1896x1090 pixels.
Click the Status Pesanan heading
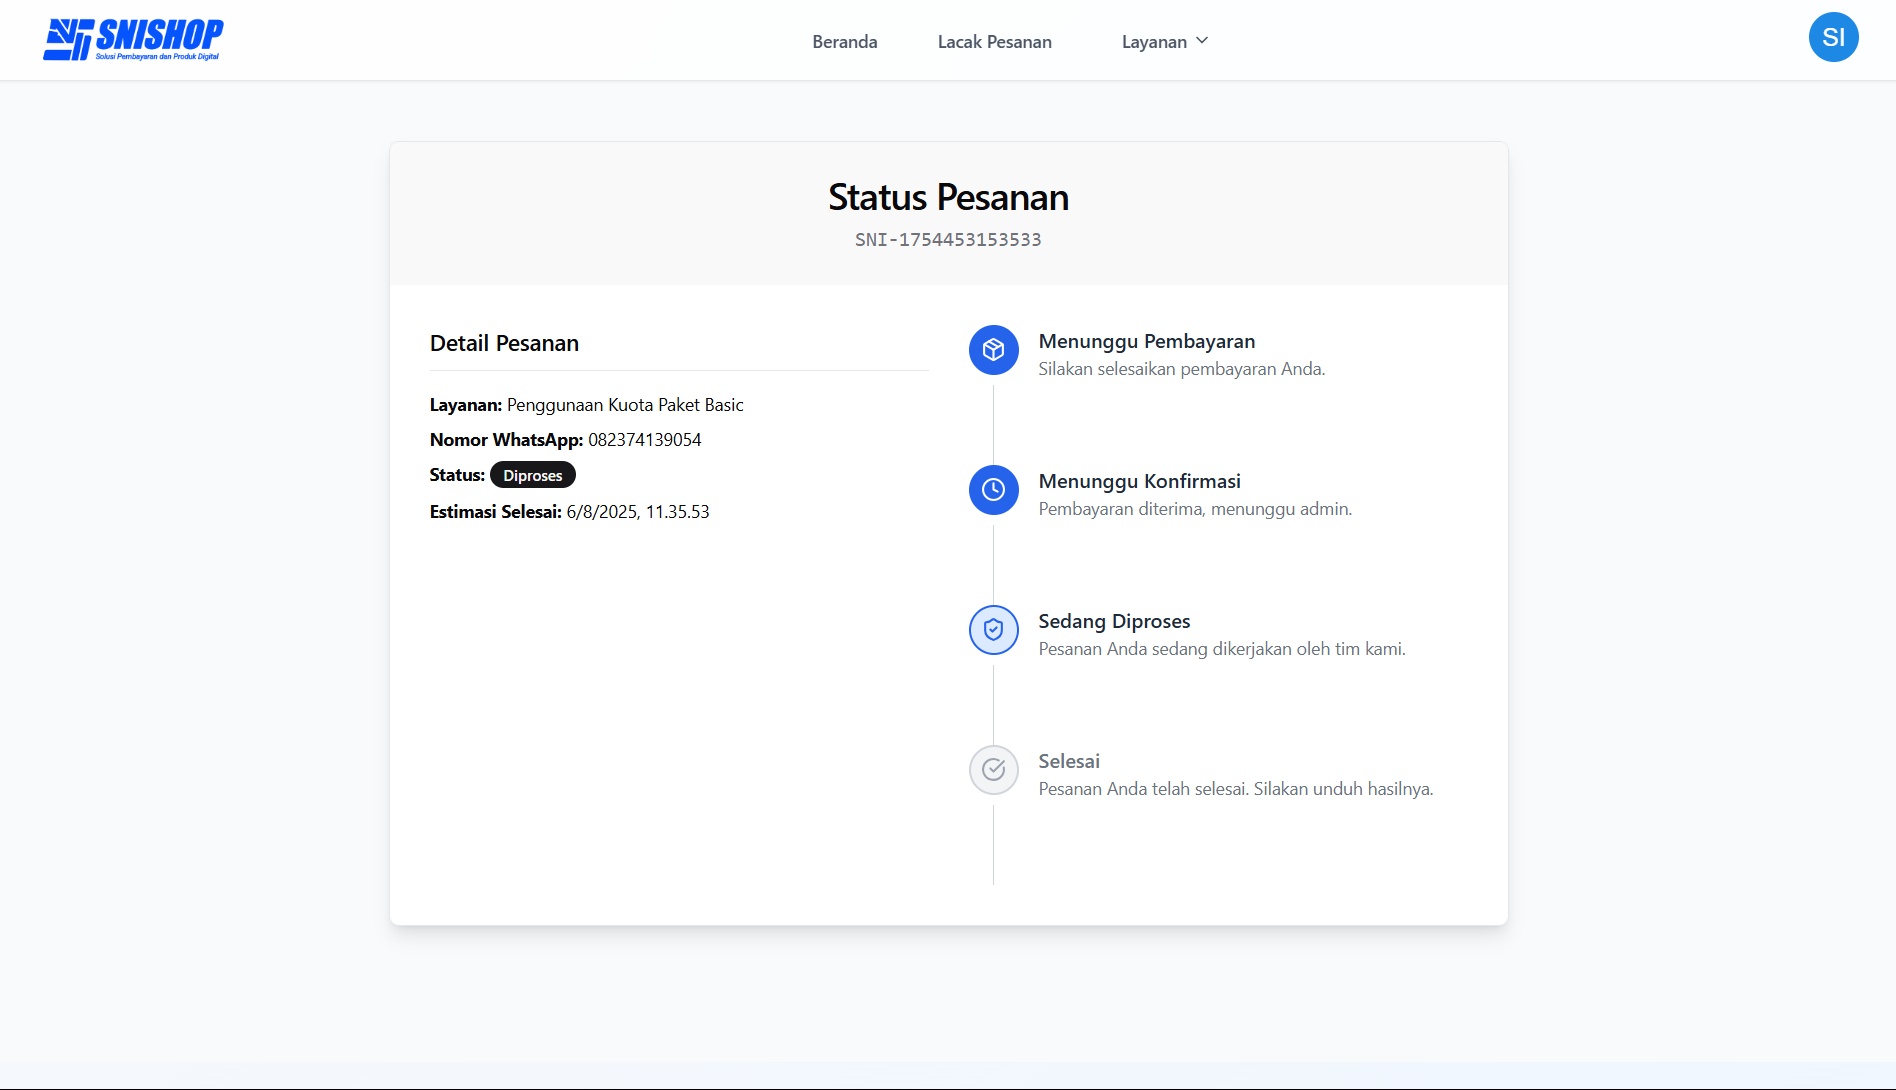(948, 198)
